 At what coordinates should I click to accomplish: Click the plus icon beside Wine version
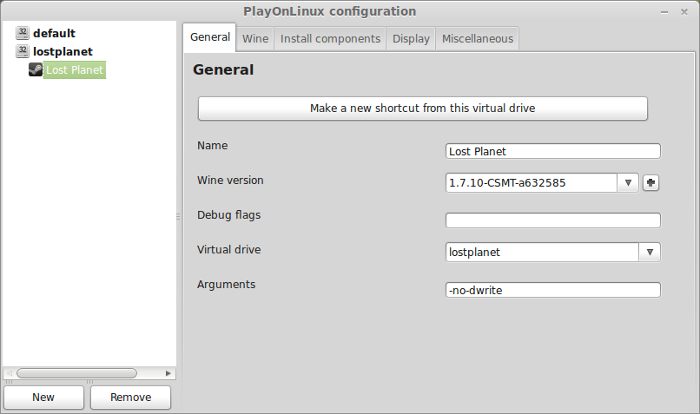651,183
